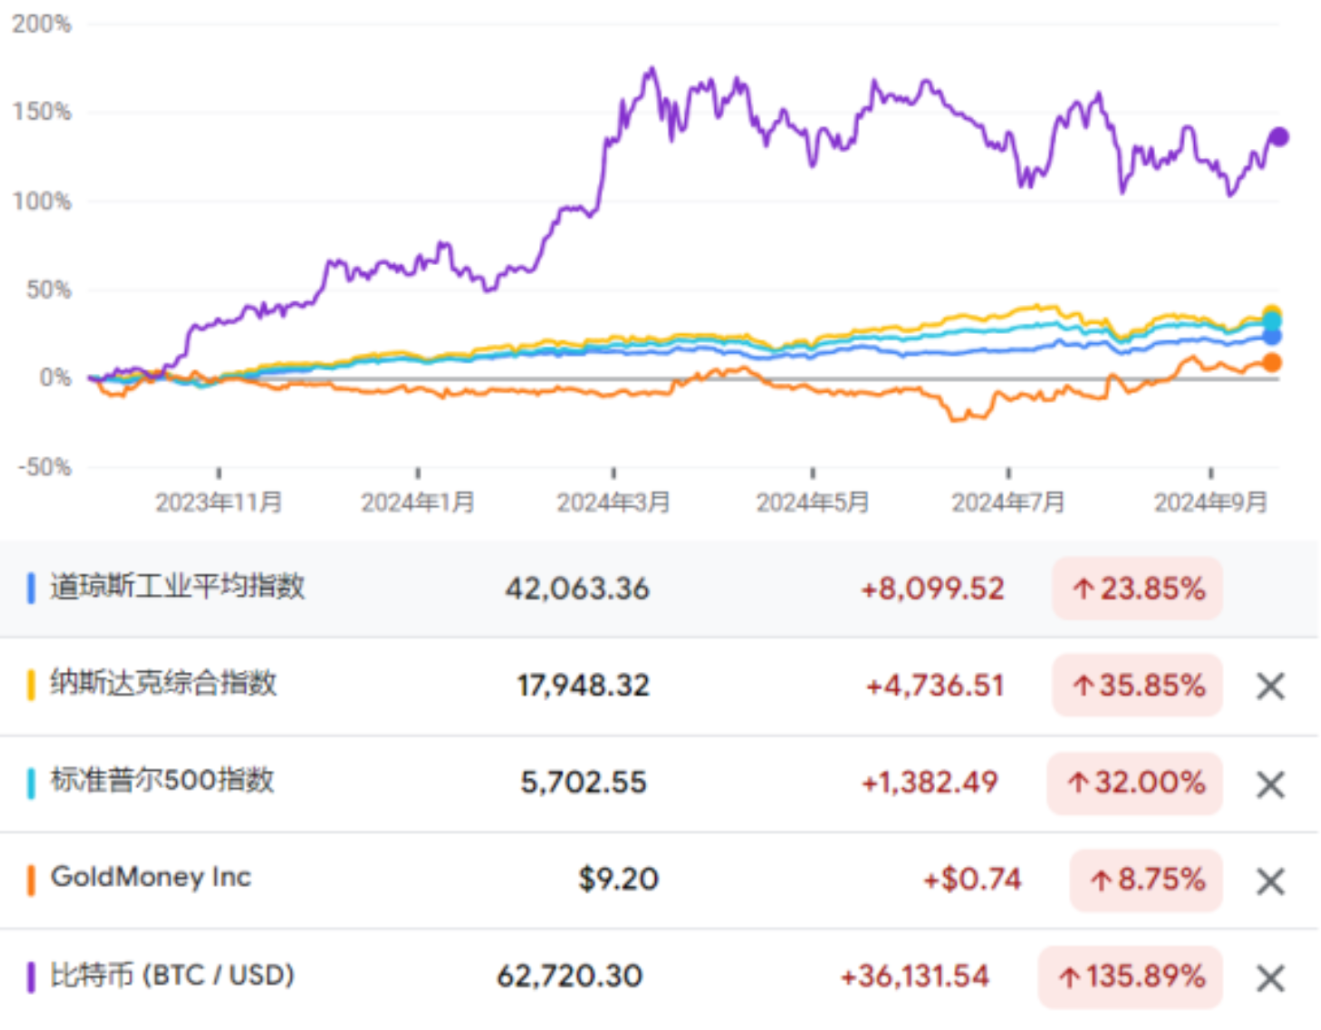Click the orange color bar beside GoldMoney Inc

(x=31, y=879)
